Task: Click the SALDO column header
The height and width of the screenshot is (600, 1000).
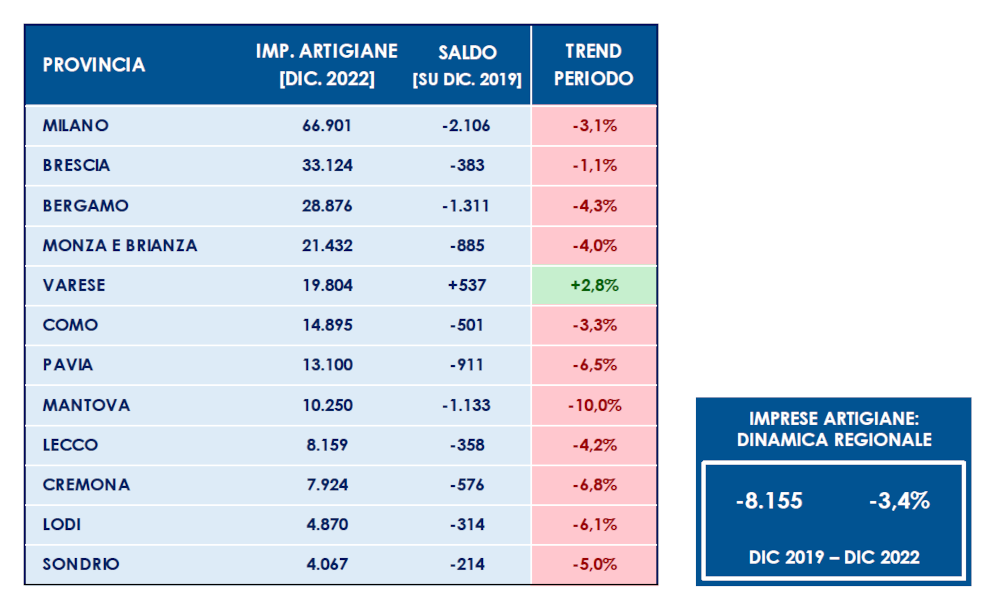Action: (467, 65)
